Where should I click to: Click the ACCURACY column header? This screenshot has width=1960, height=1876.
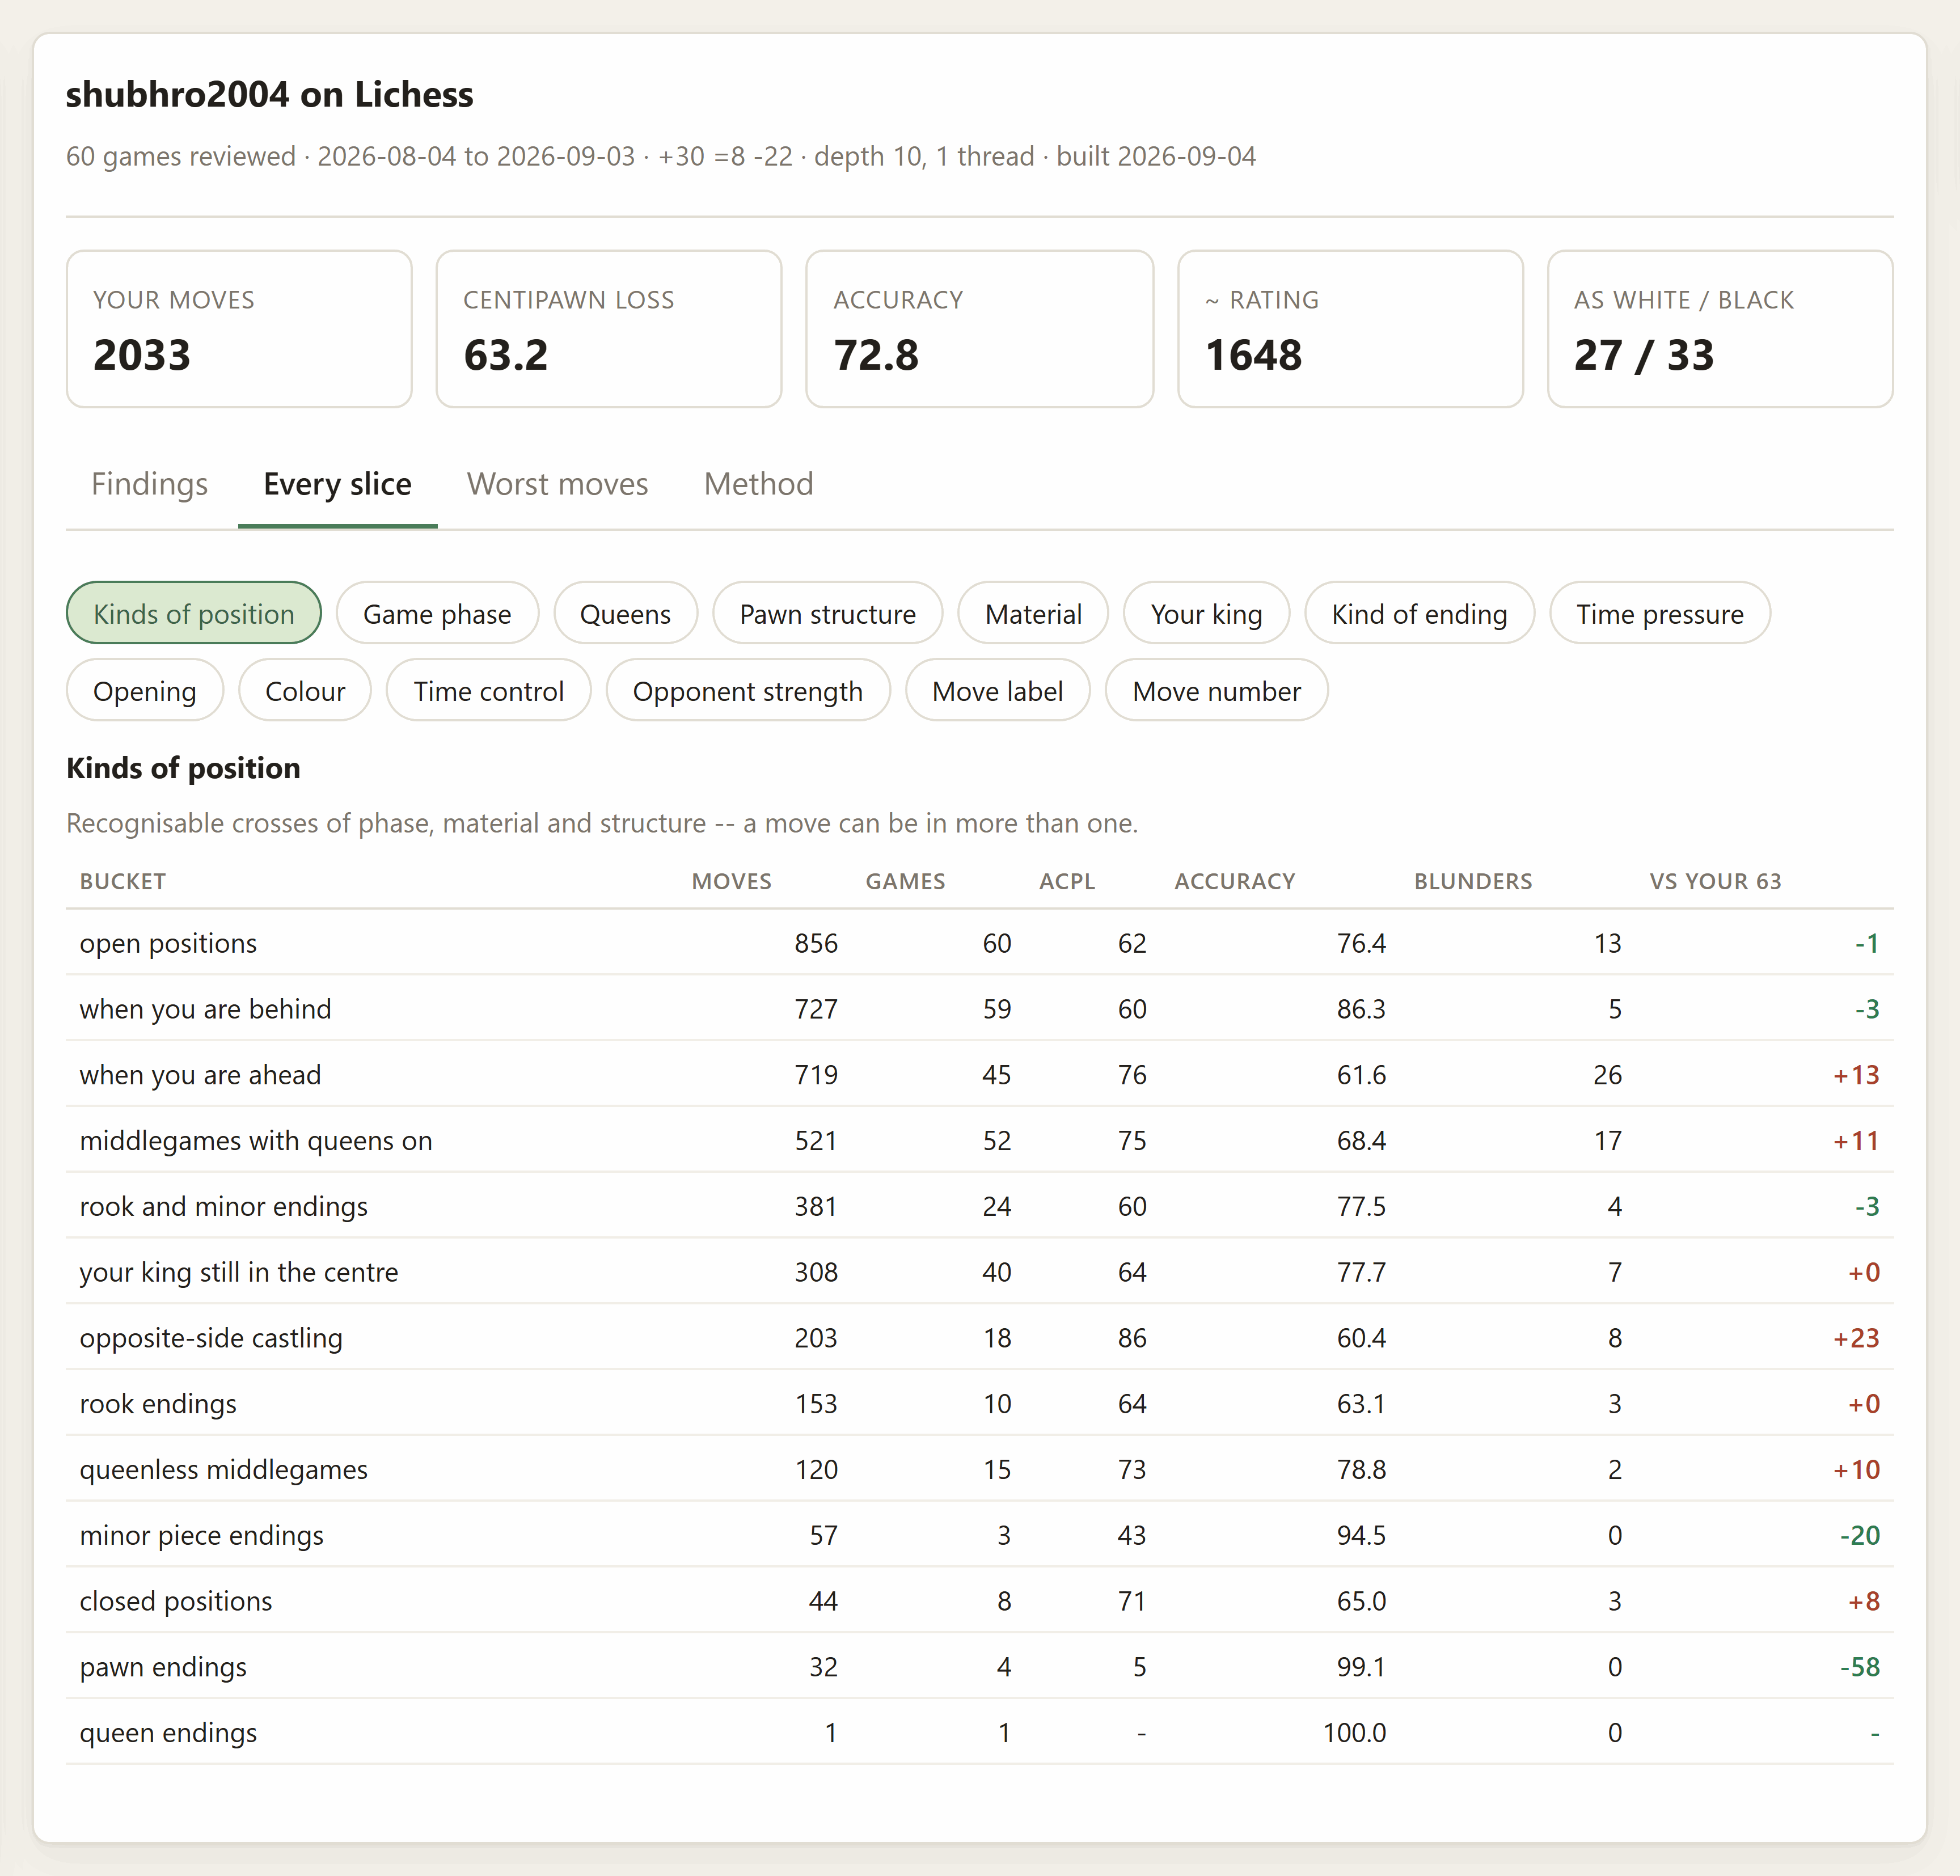point(1235,881)
